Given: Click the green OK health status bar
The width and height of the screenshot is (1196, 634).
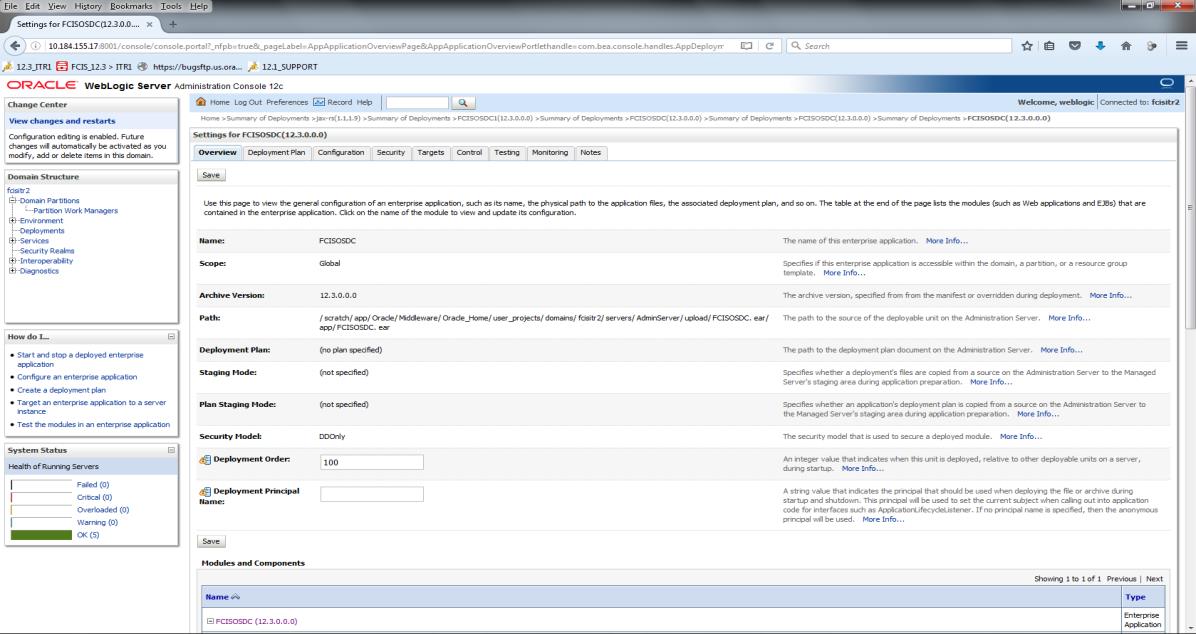Looking at the screenshot, I should 41,535.
